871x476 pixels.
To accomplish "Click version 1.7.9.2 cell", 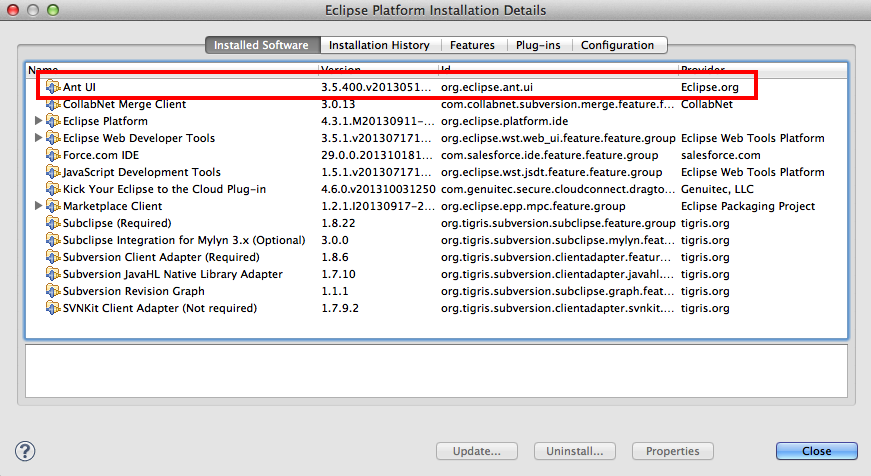I will click(340, 308).
